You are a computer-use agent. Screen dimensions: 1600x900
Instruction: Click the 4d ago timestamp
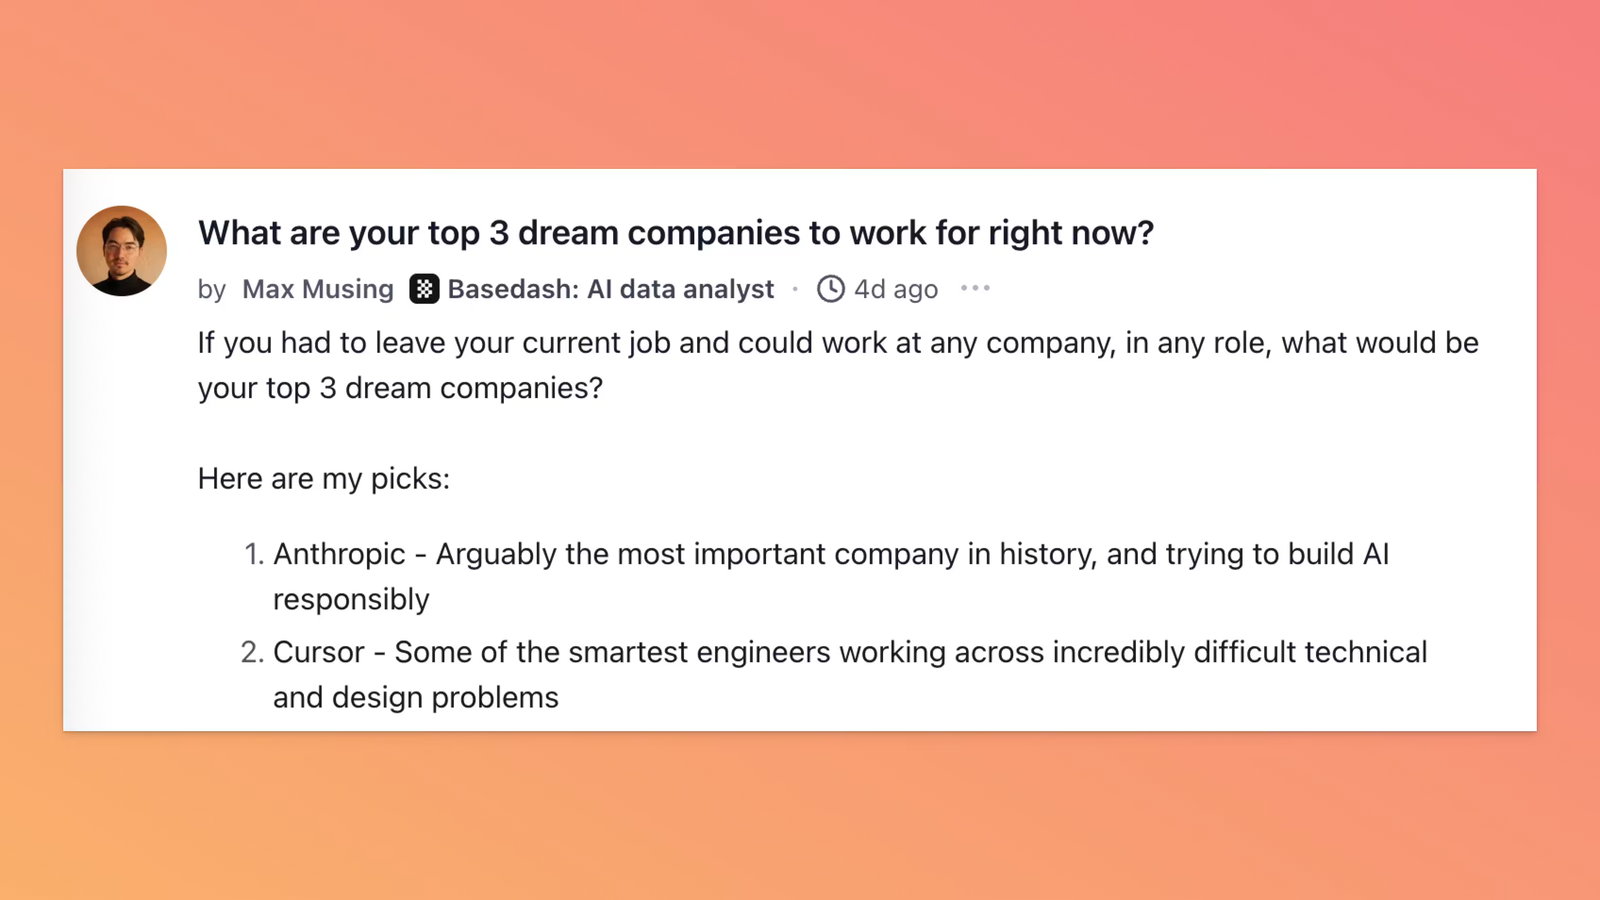click(x=896, y=289)
